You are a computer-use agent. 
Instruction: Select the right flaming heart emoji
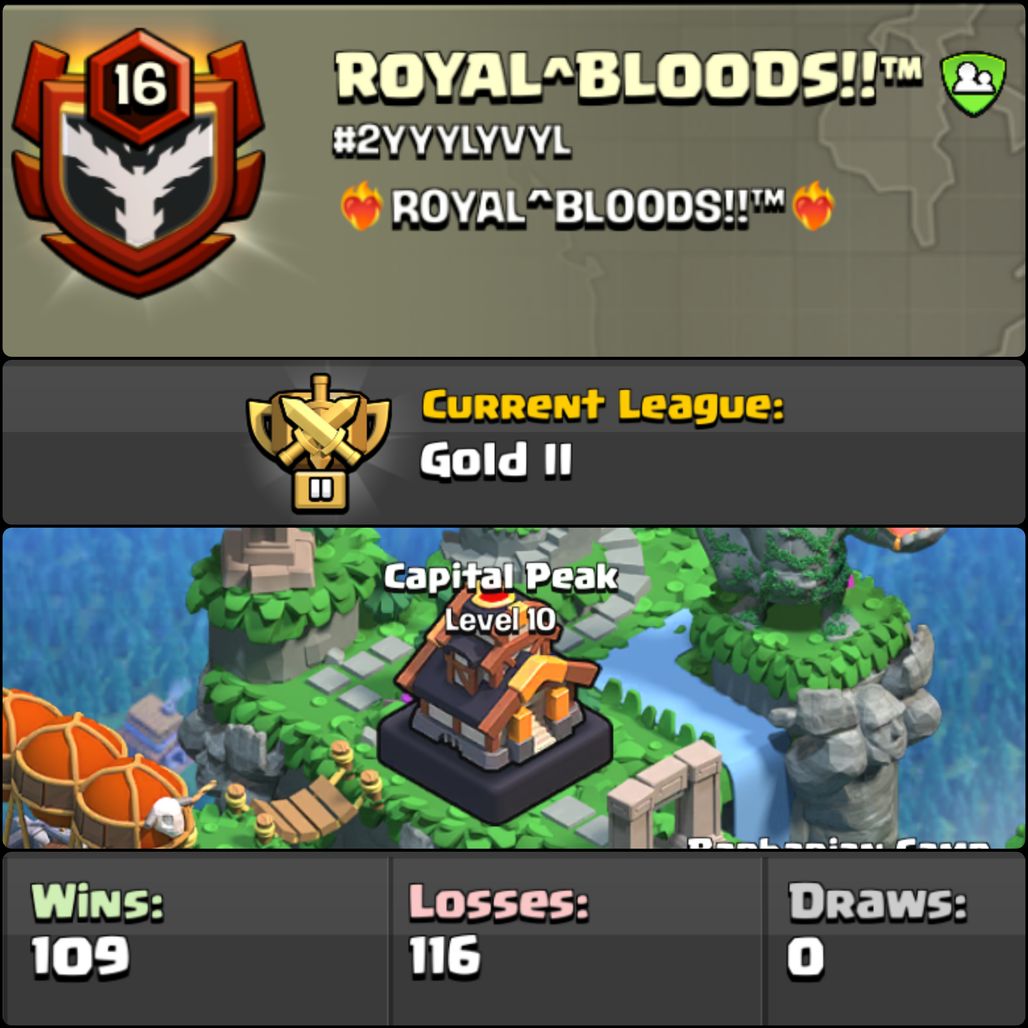813,207
